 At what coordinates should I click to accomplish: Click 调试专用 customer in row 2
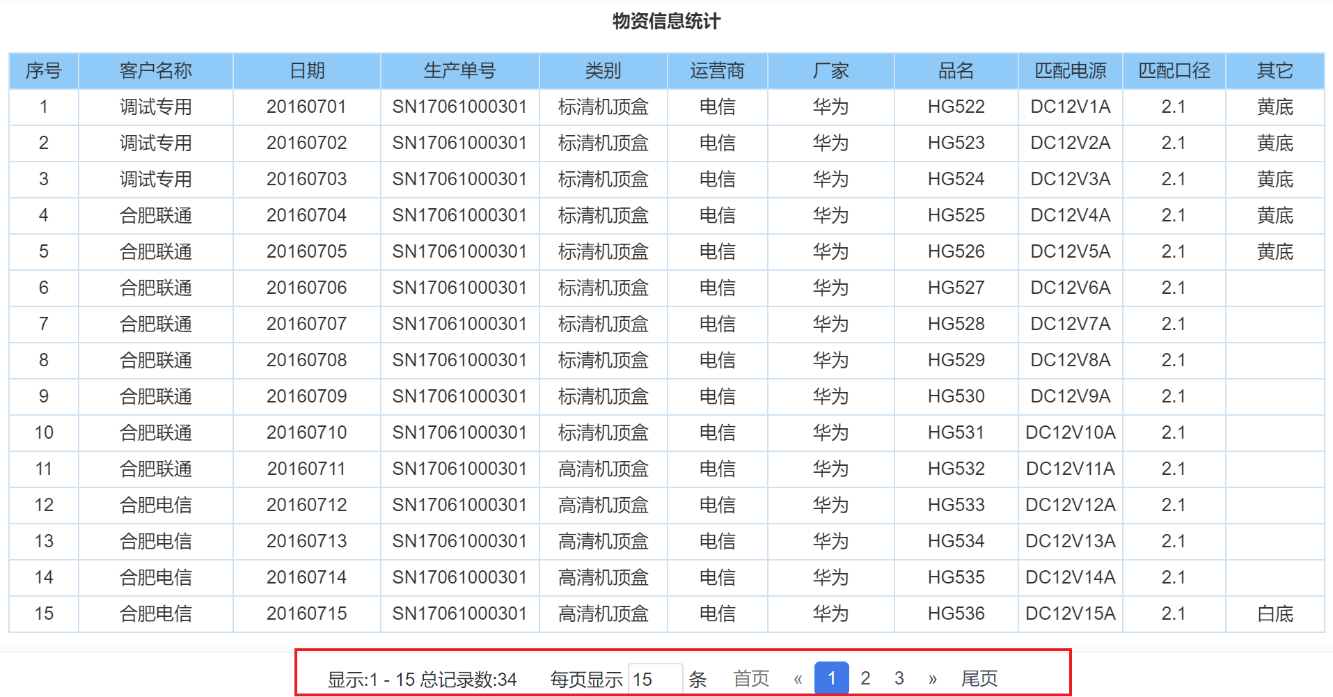coord(156,143)
